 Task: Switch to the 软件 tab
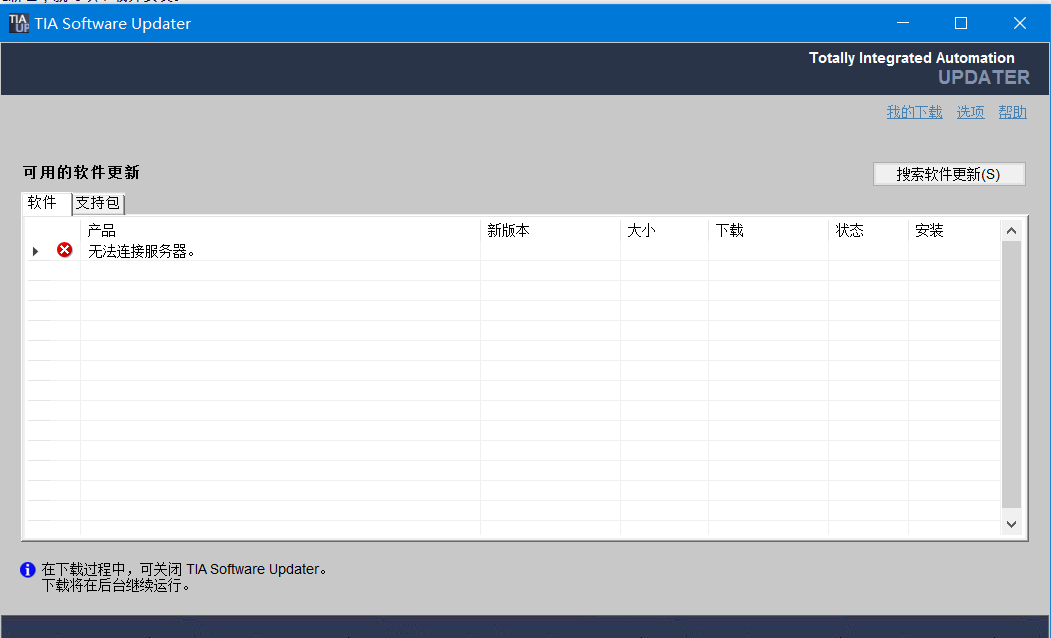[x=46, y=203]
